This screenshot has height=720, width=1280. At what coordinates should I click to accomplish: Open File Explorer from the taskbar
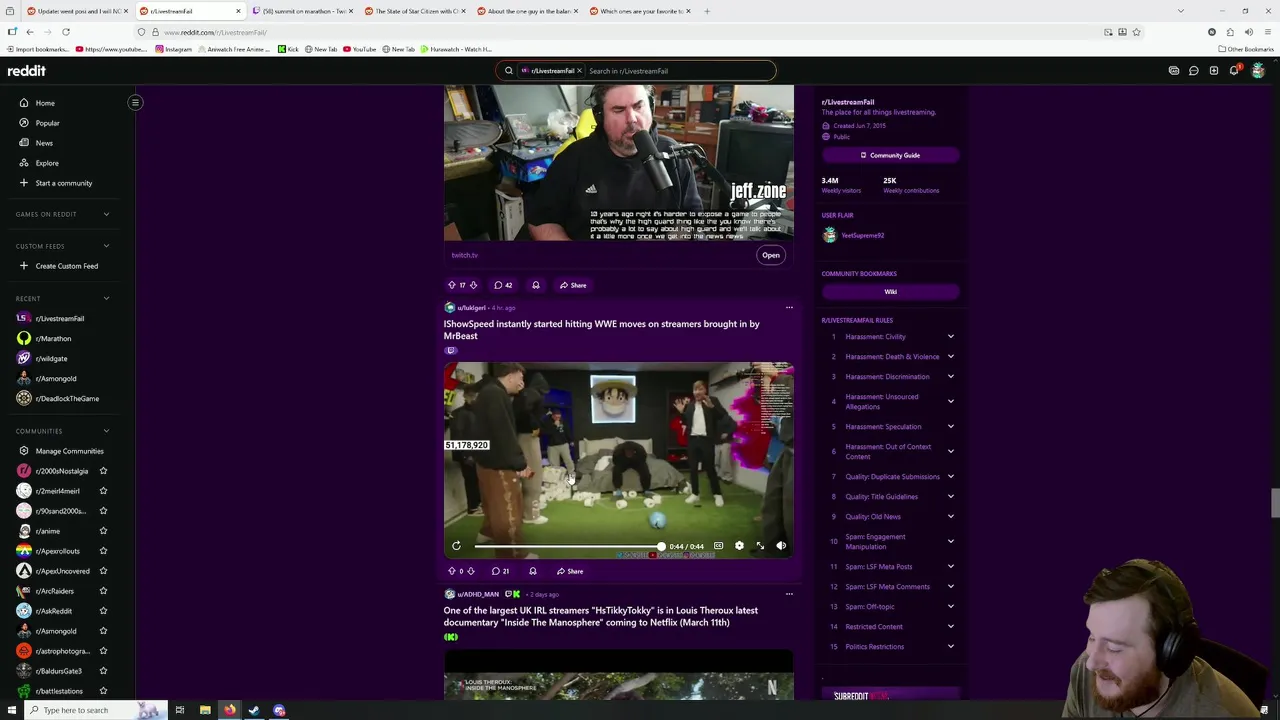pyautogui.click(x=205, y=710)
